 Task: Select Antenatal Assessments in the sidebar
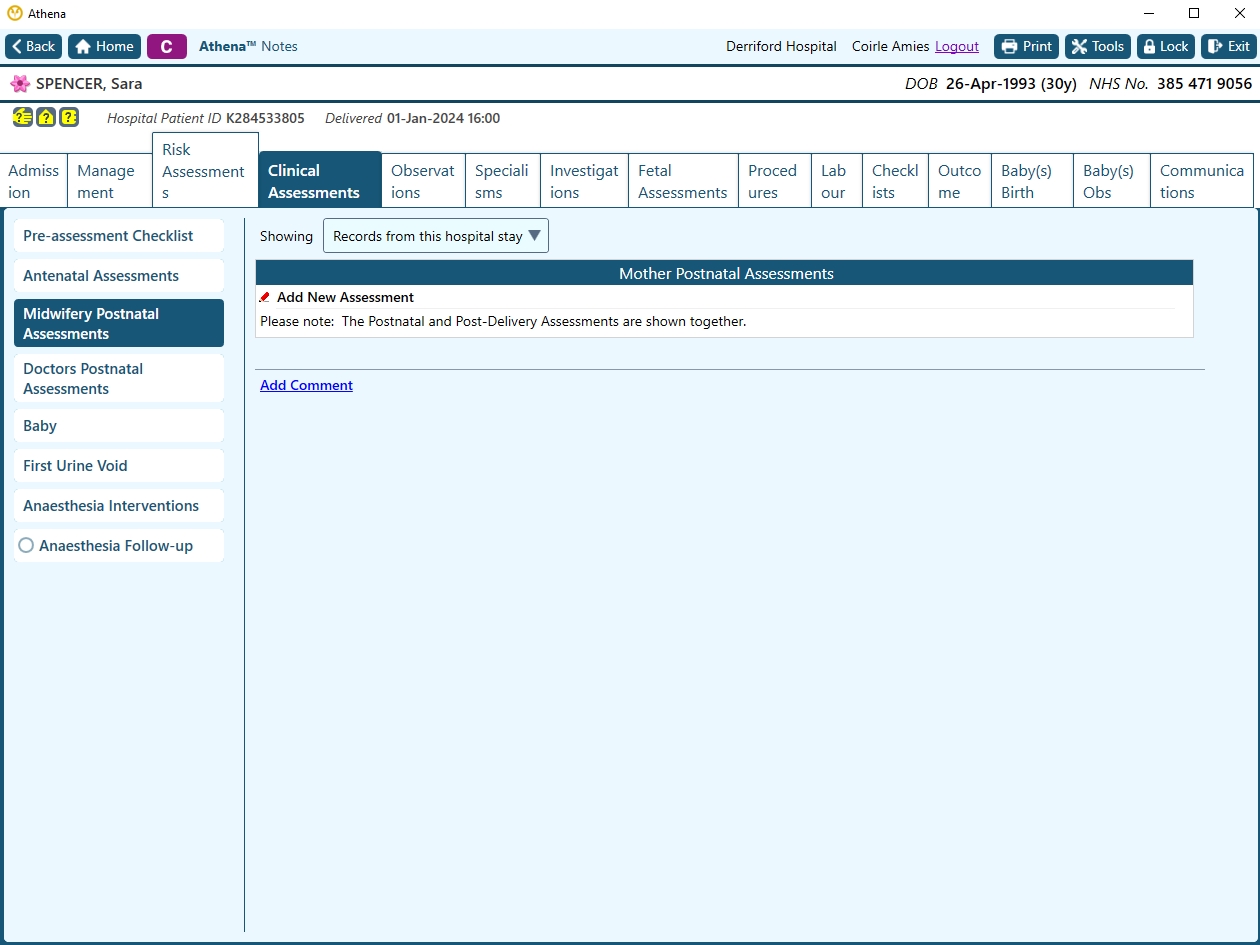119,276
